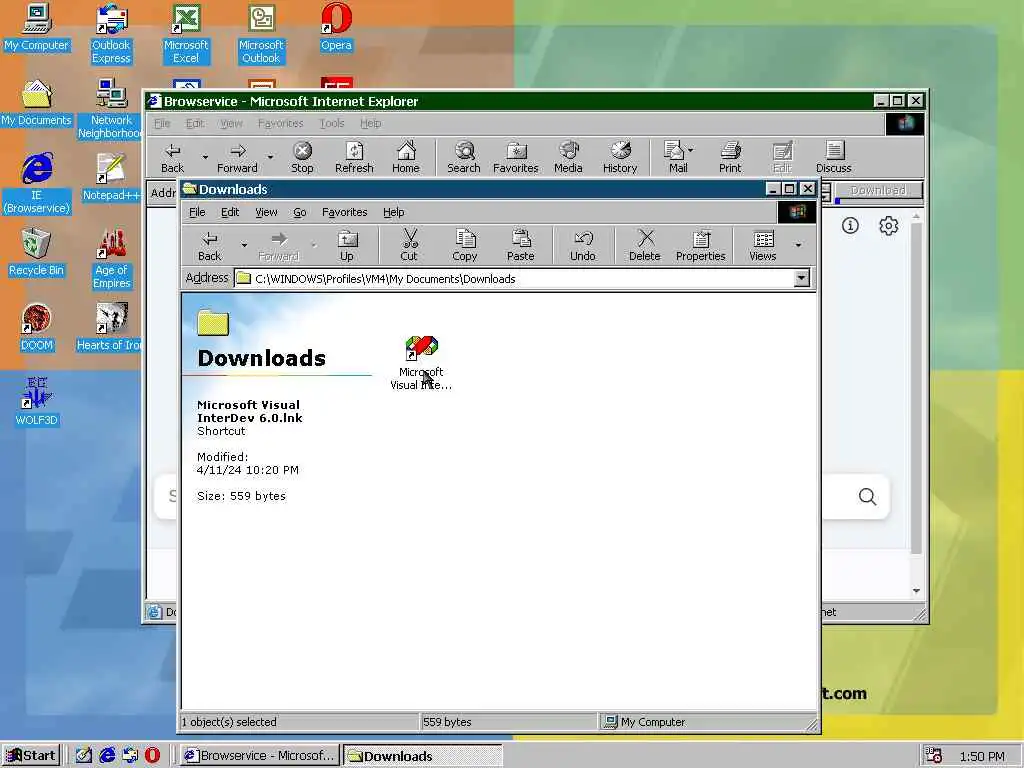This screenshot has width=1024, height=768.
Task: Expand Back history arrow in Downloads window
Action: 244,246
